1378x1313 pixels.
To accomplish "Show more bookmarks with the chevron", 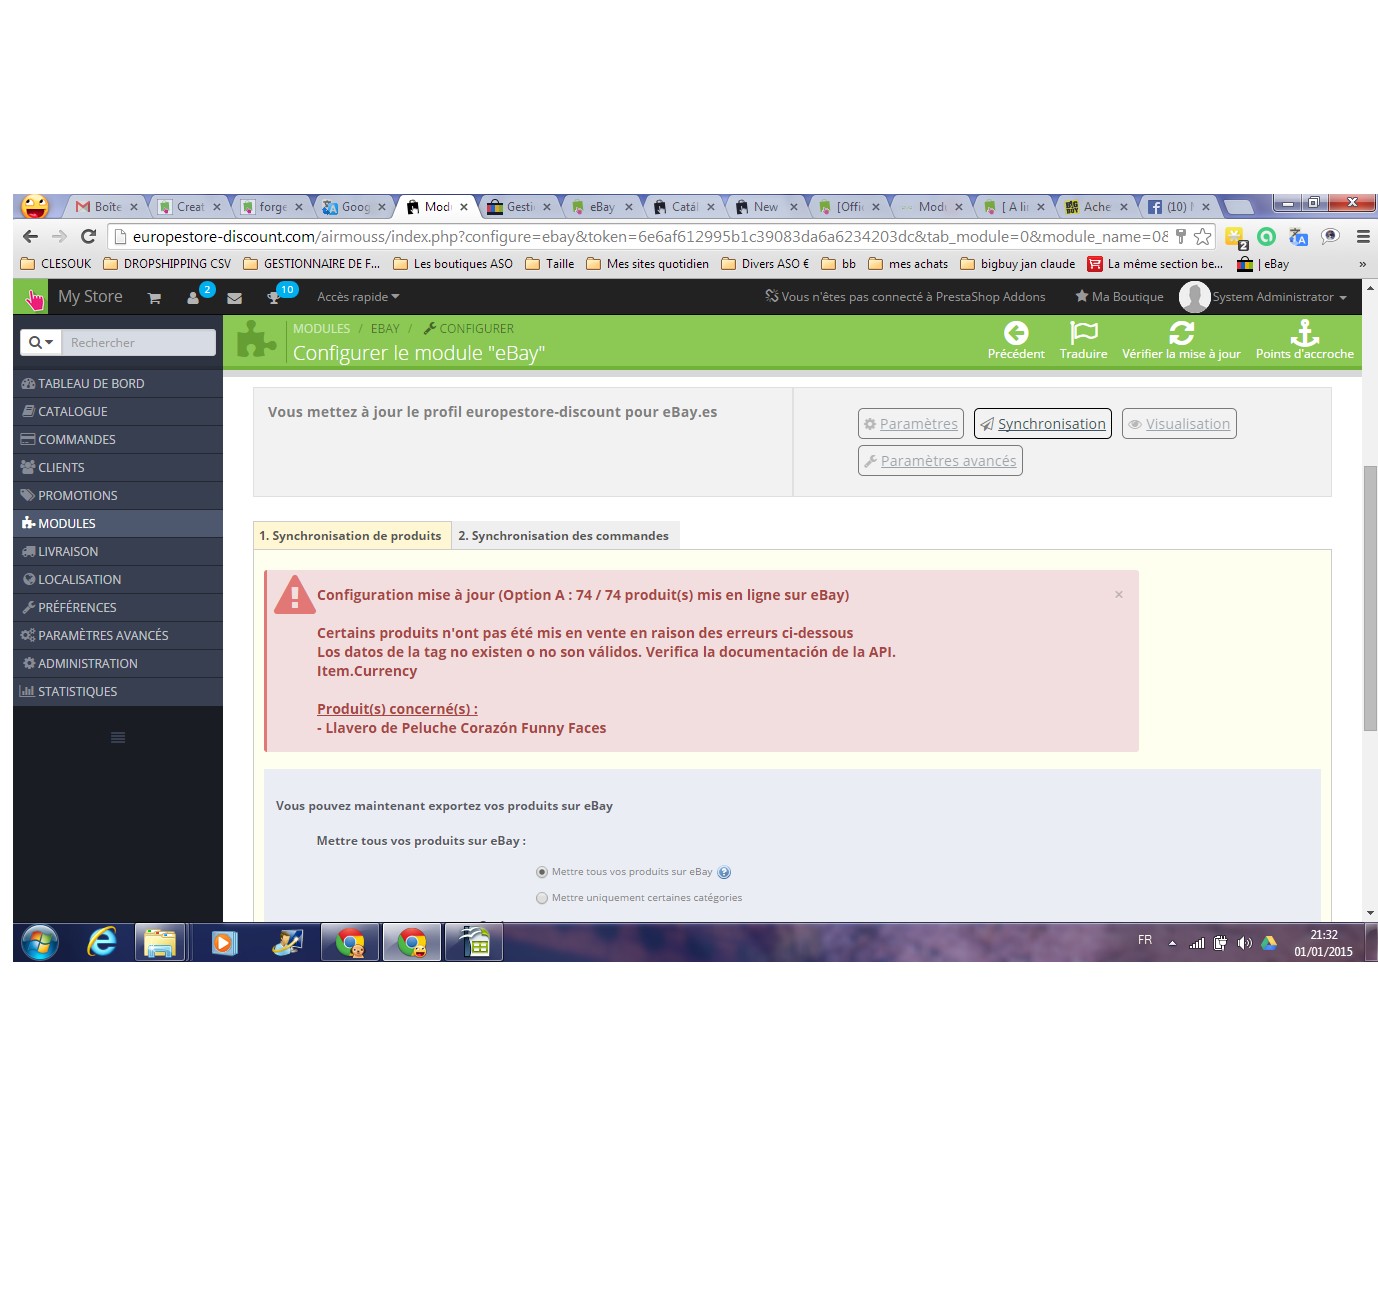I will click(1362, 264).
